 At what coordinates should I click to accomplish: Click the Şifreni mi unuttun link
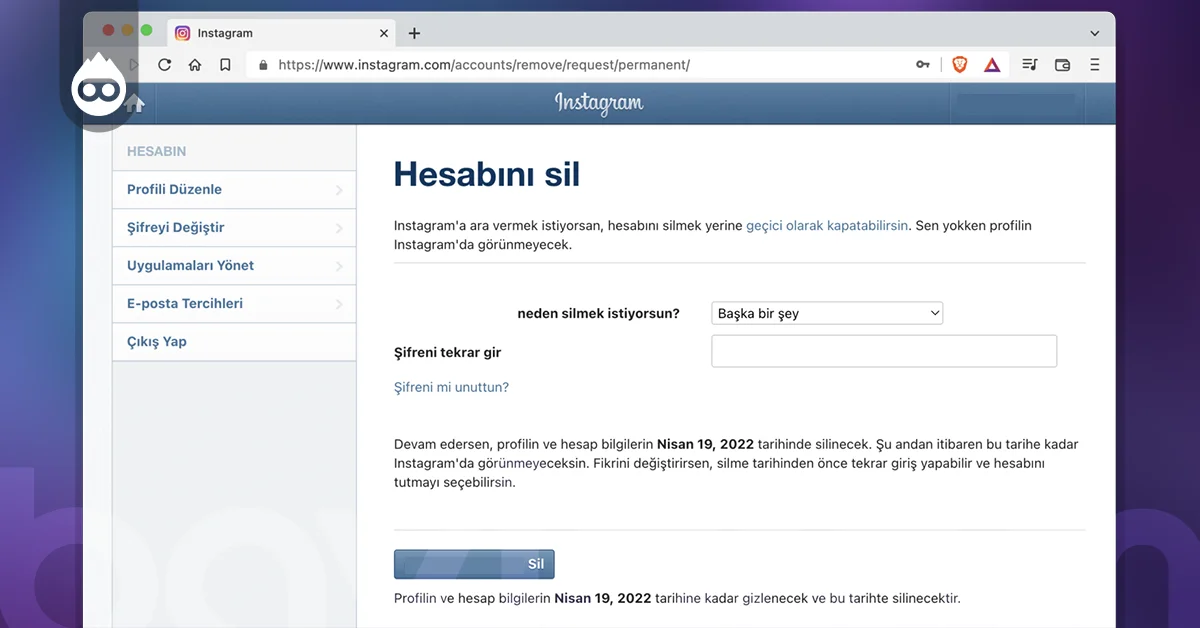(x=451, y=387)
